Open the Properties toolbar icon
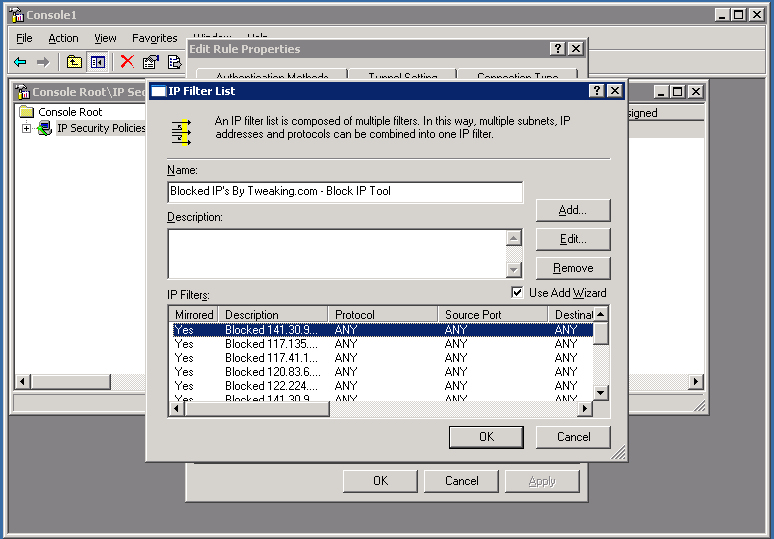 coord(151,62)
